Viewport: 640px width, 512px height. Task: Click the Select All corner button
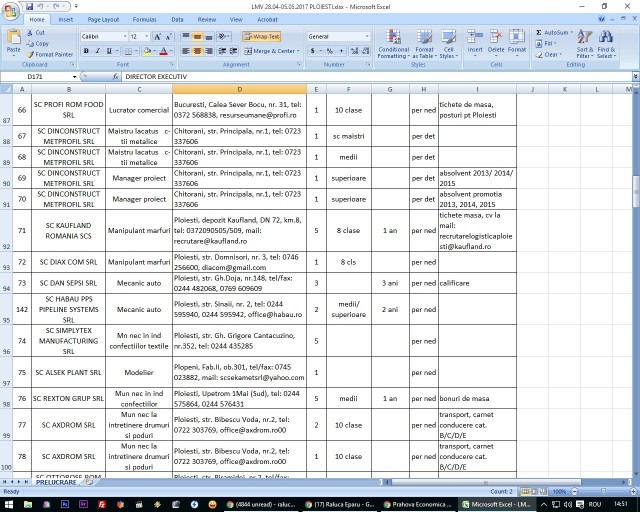coord(6,89)
